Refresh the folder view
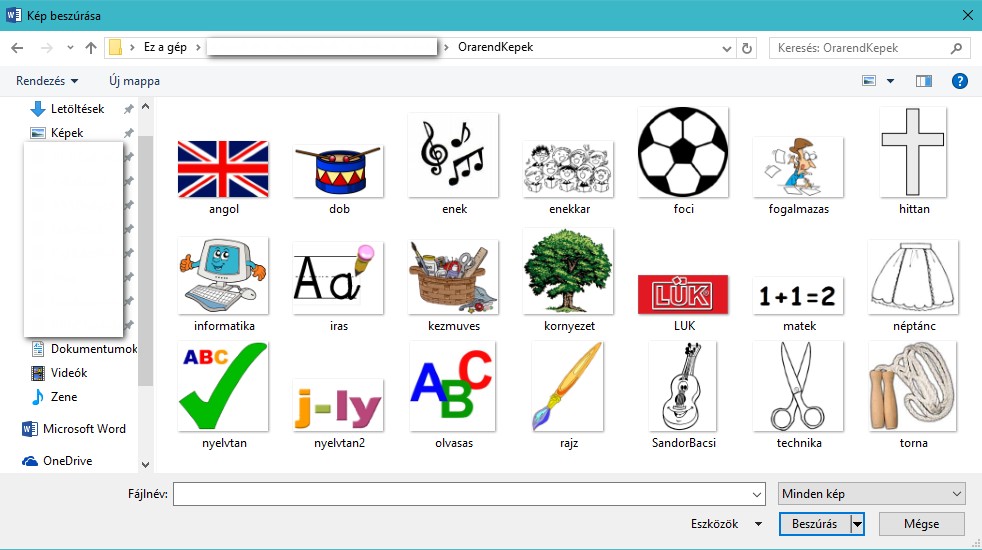The image size is (982, 550). [x=747, y=48]
